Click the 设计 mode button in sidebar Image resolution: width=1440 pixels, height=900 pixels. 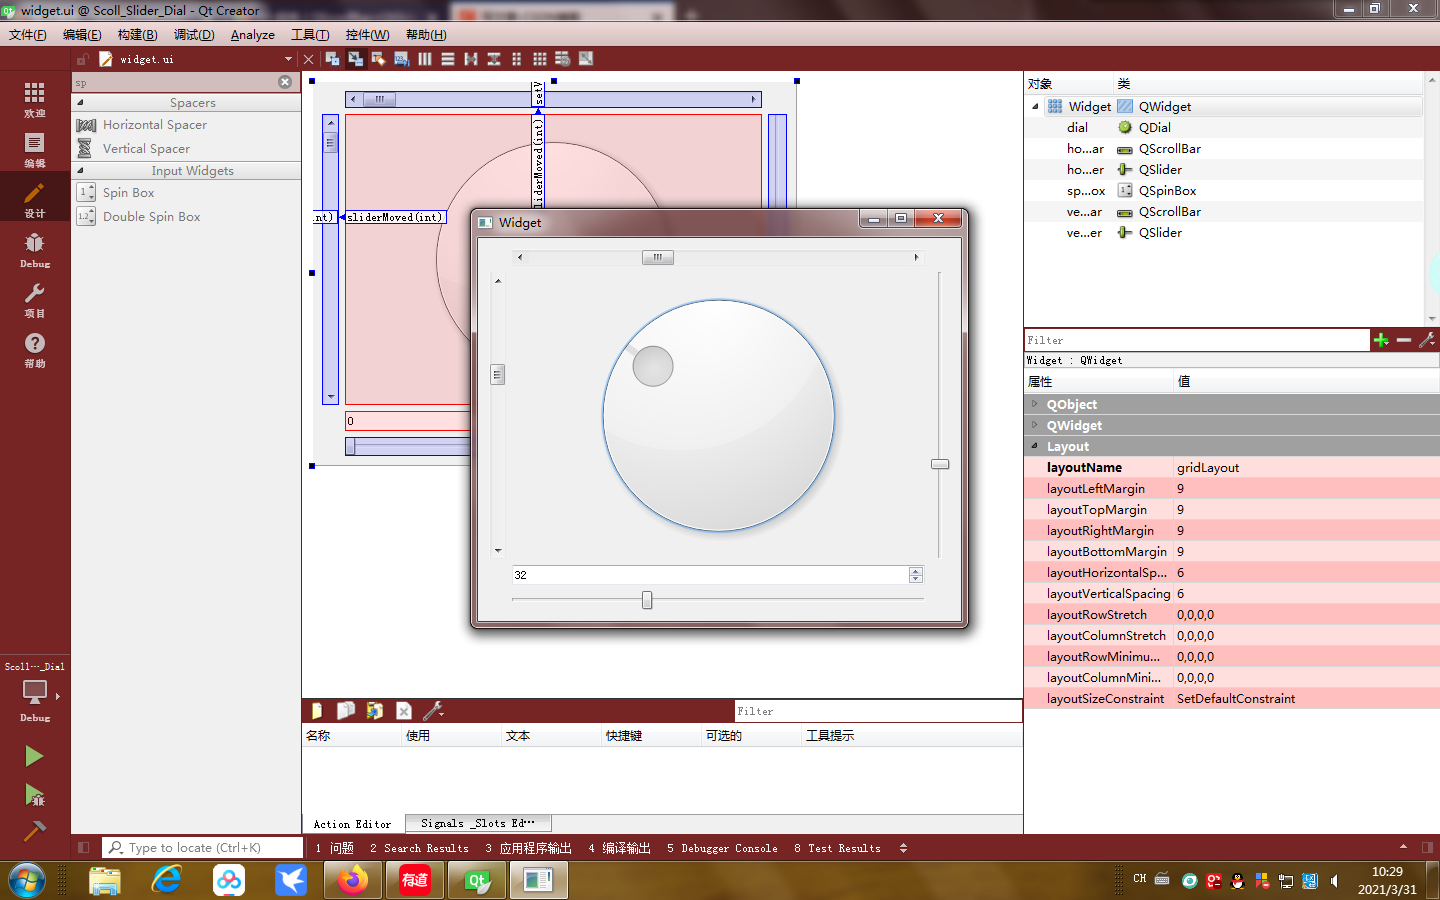pos(34,196)
